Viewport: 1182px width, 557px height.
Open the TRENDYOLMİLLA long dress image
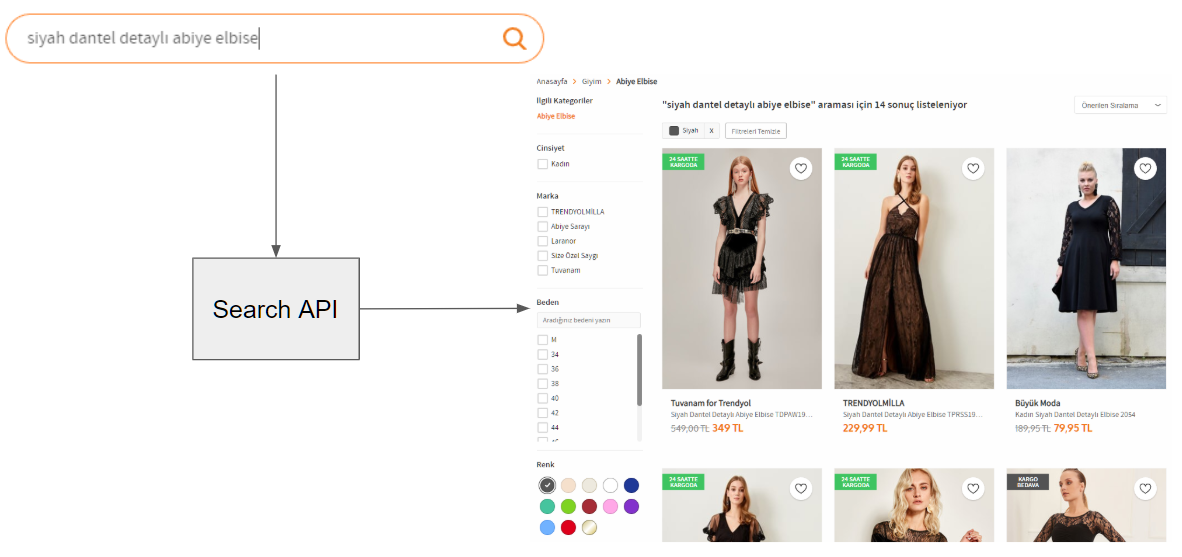(914, 268)
